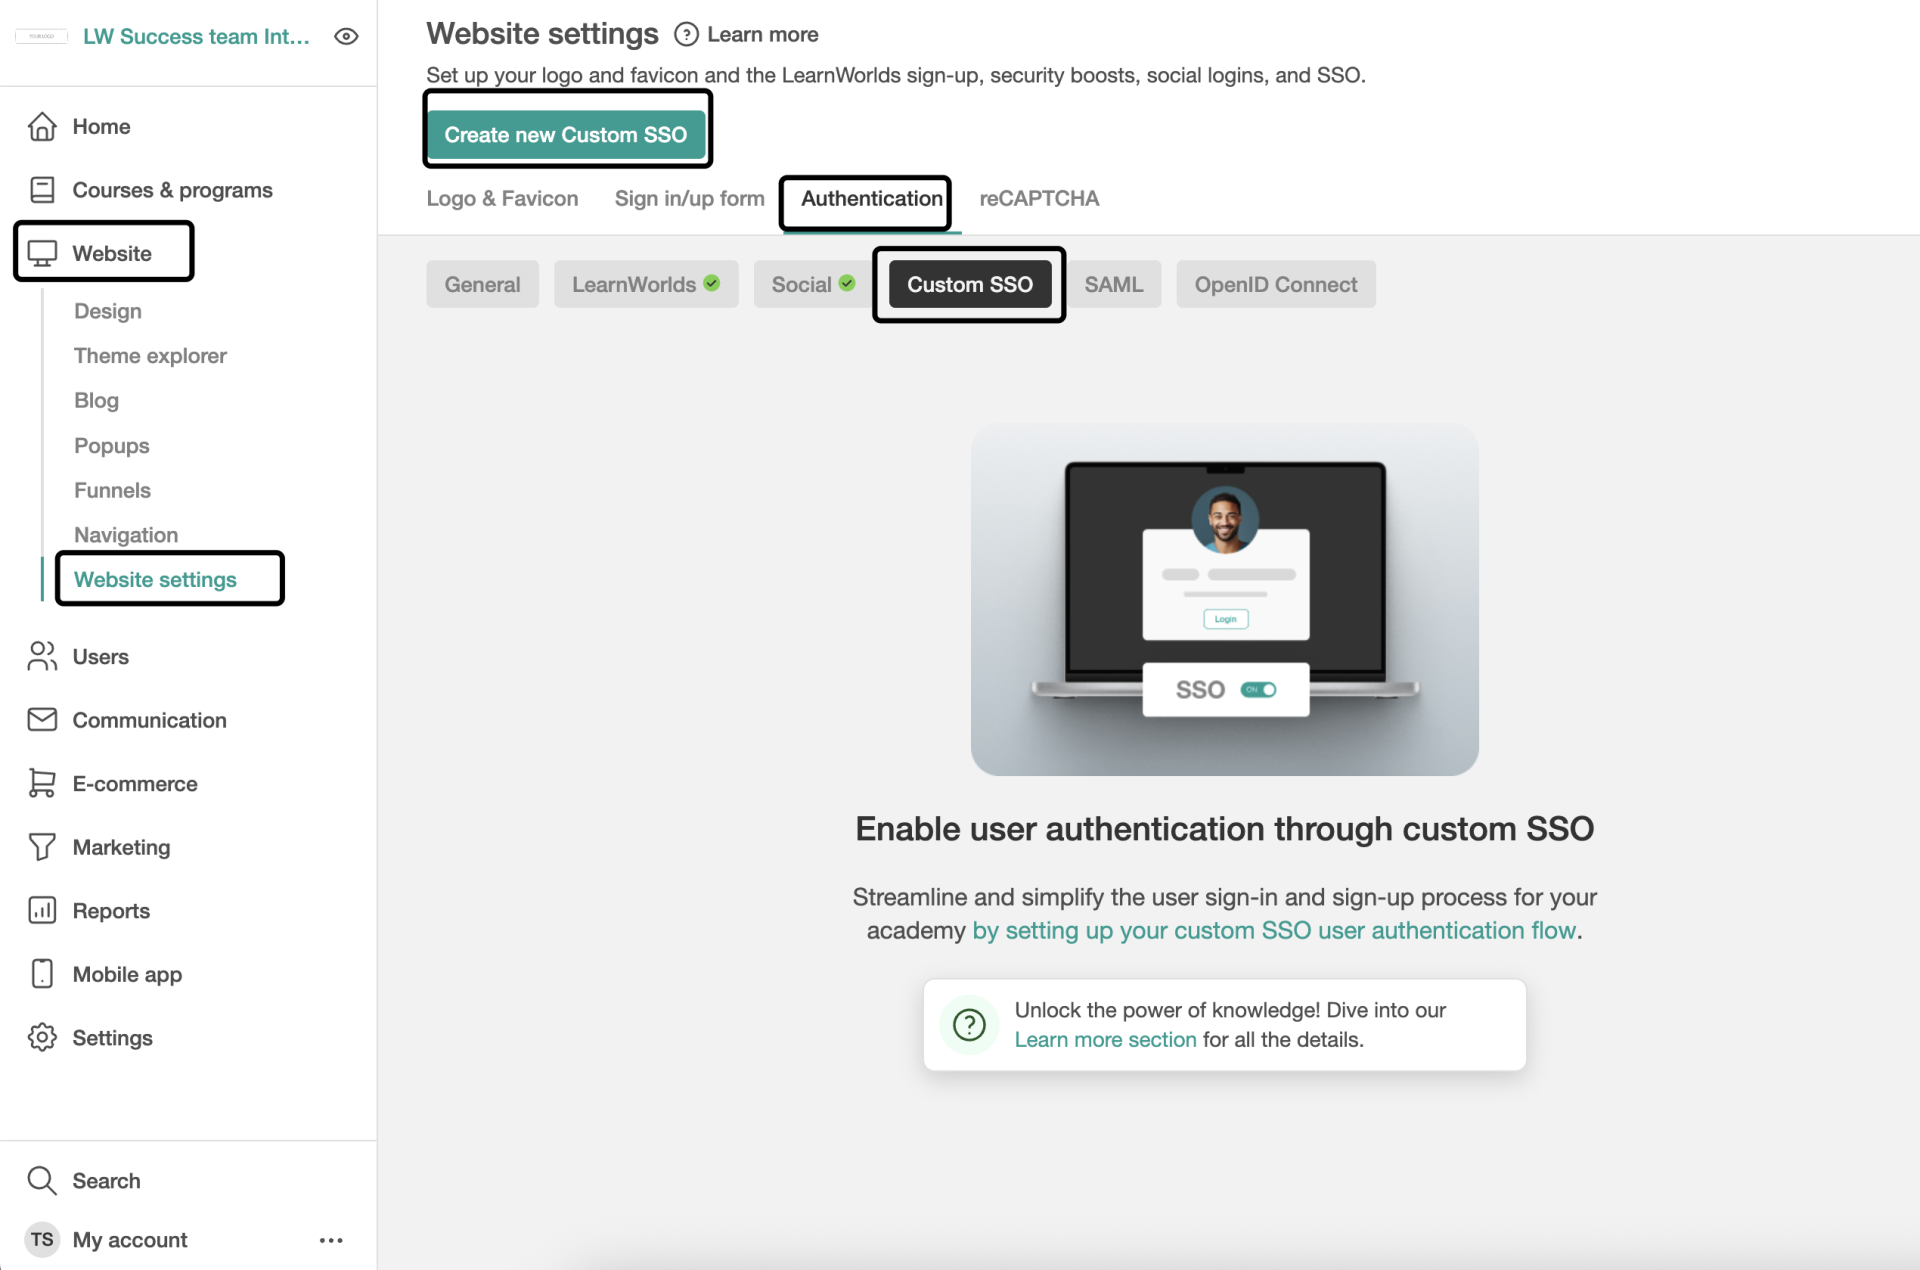The width and height of the screenshot is (1920, 1270).
Task: Click the LW Success team school name
Action: pos(196,37)
